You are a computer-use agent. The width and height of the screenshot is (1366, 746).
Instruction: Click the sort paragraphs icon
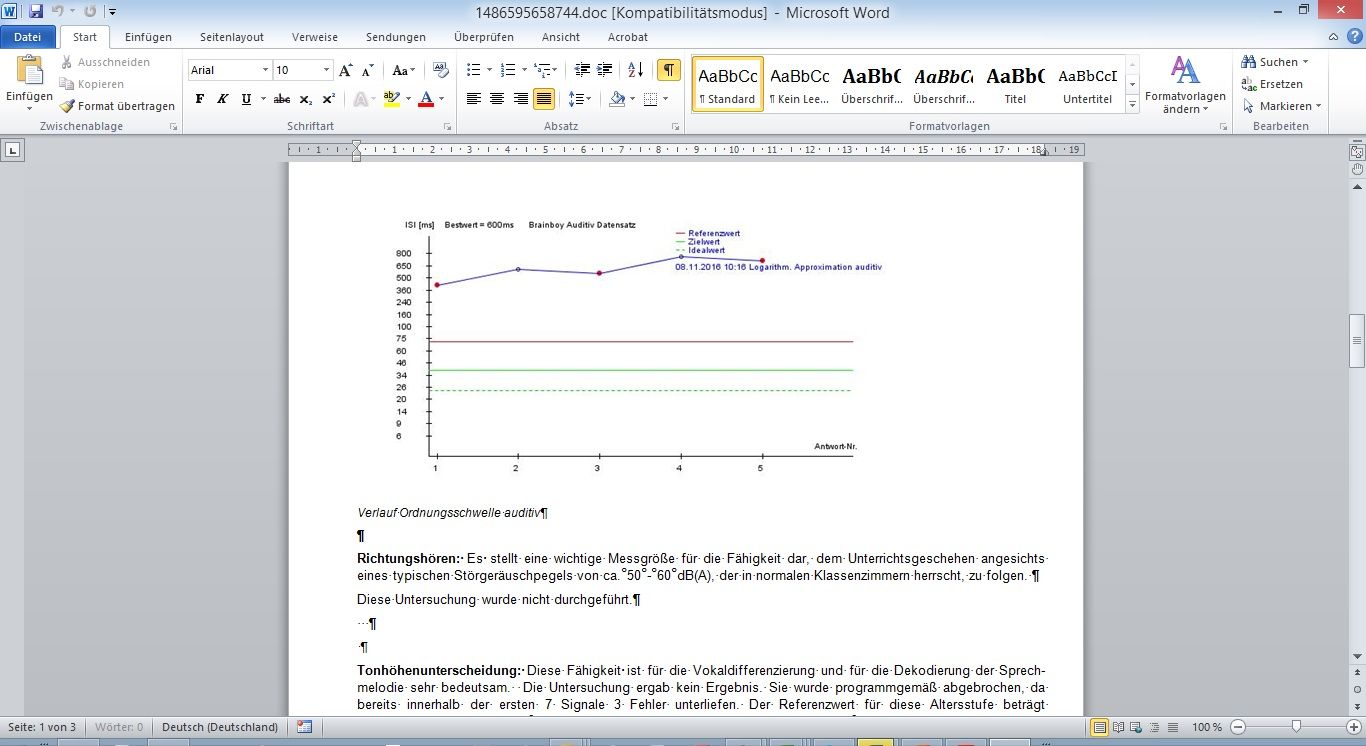[635, 70]
